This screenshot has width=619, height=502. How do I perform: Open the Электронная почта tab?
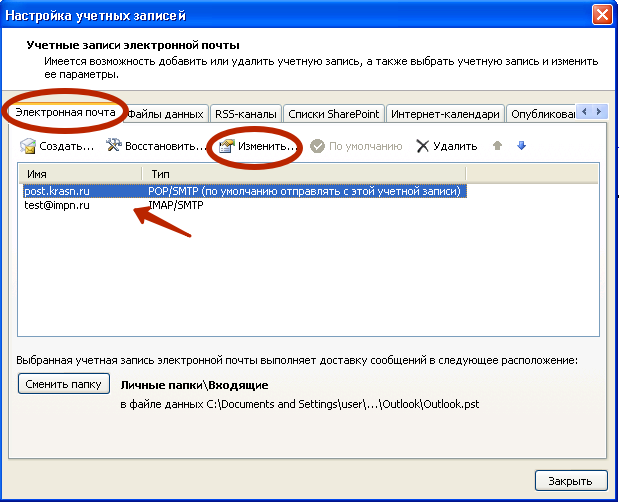coord(63,113)
